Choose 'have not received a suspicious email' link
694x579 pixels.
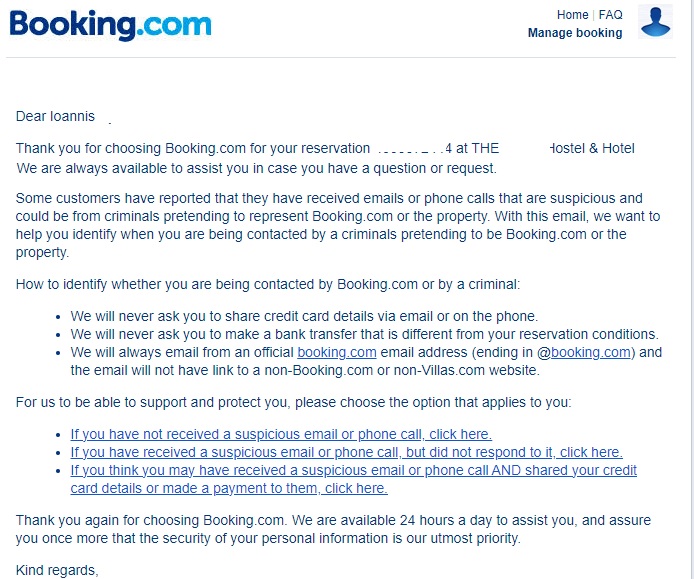[281, 434]
